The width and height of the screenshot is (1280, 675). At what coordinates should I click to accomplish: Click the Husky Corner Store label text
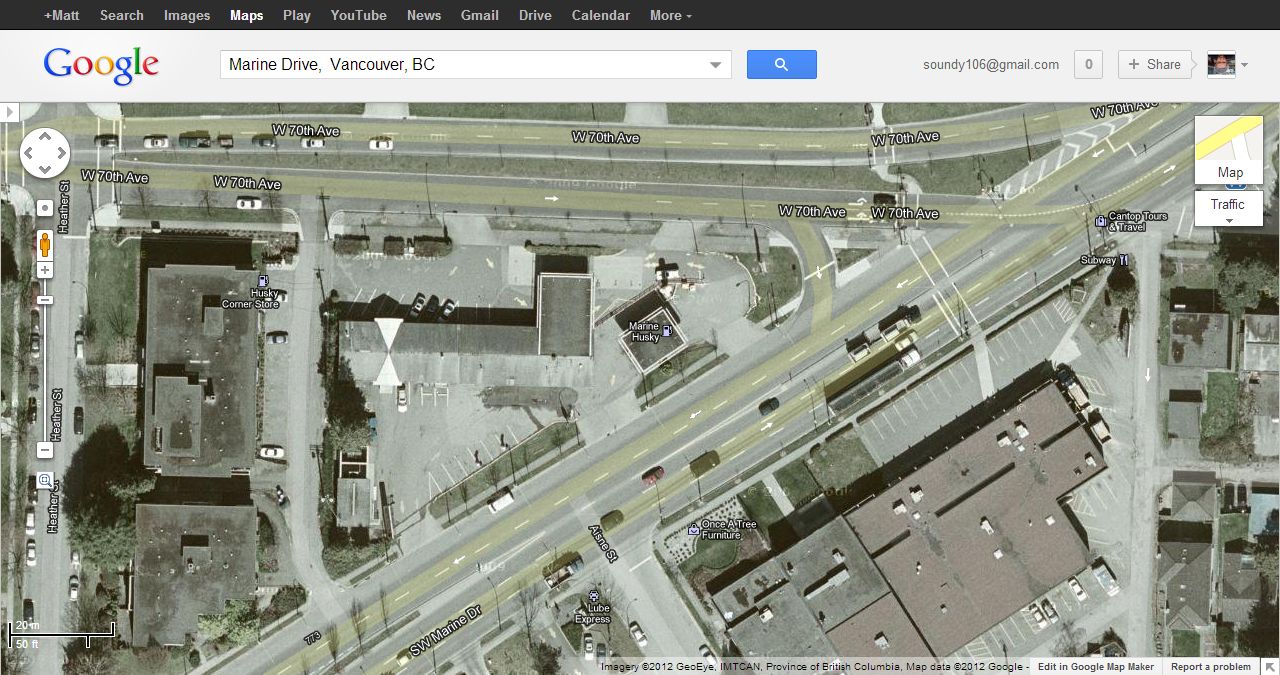(250, 299)
